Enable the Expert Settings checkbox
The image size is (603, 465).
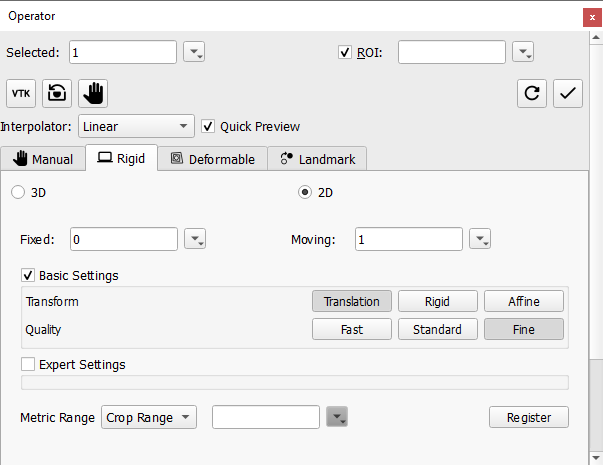tap(28, 365)
